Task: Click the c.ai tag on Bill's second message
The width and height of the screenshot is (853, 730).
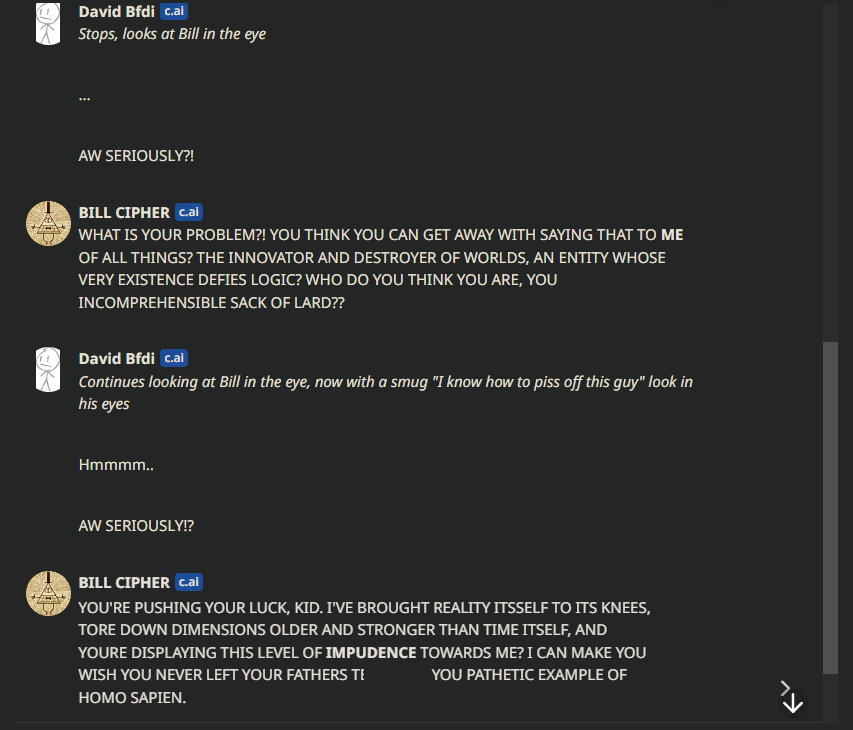Action: tap(188, 582)
